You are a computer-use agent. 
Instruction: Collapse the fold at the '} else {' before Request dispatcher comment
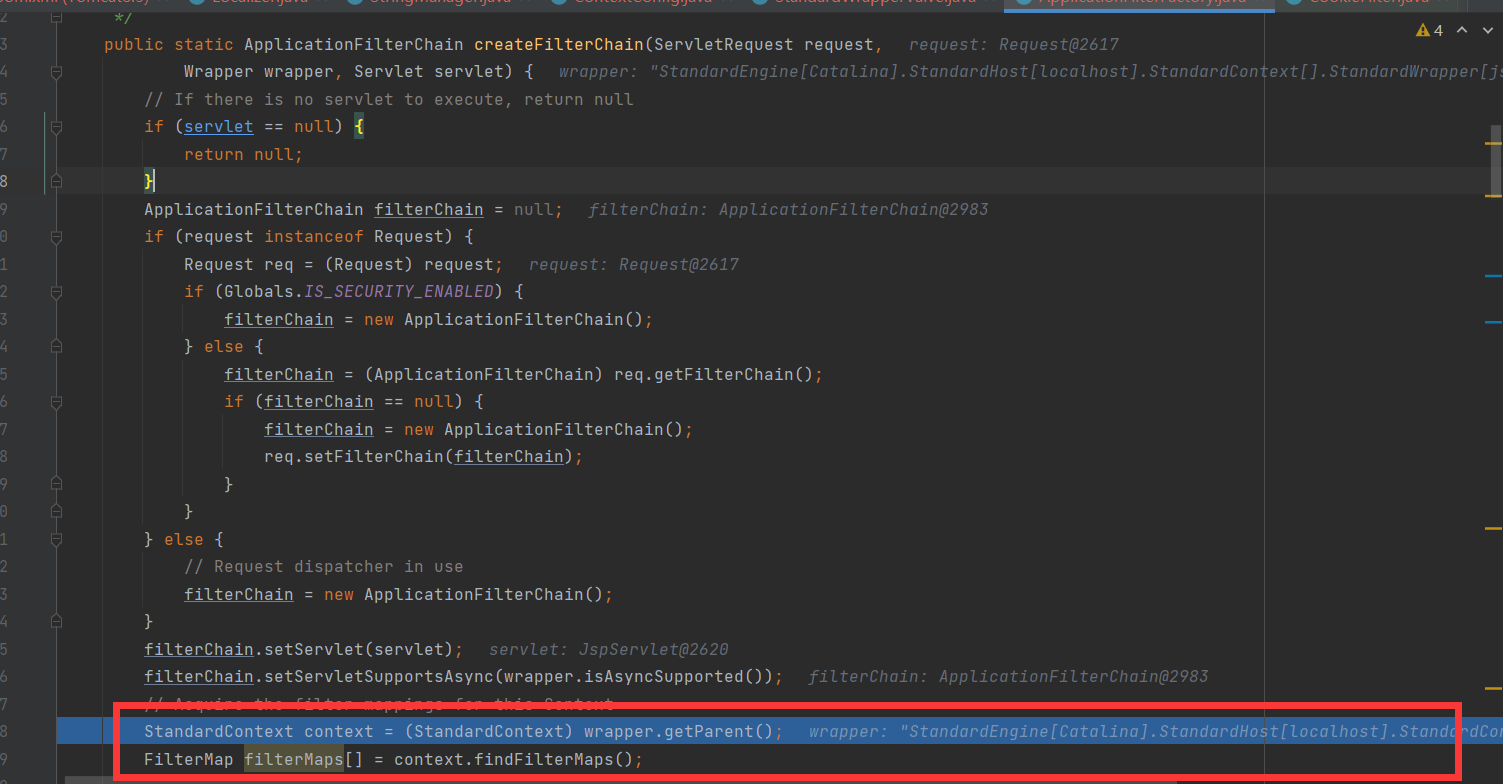point(56,540)
